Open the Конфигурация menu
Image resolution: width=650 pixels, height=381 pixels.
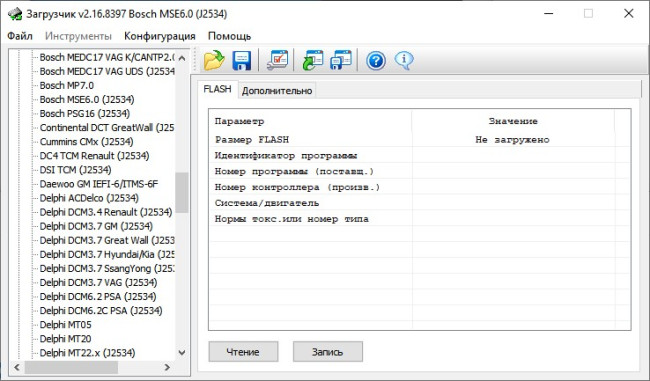160,36
